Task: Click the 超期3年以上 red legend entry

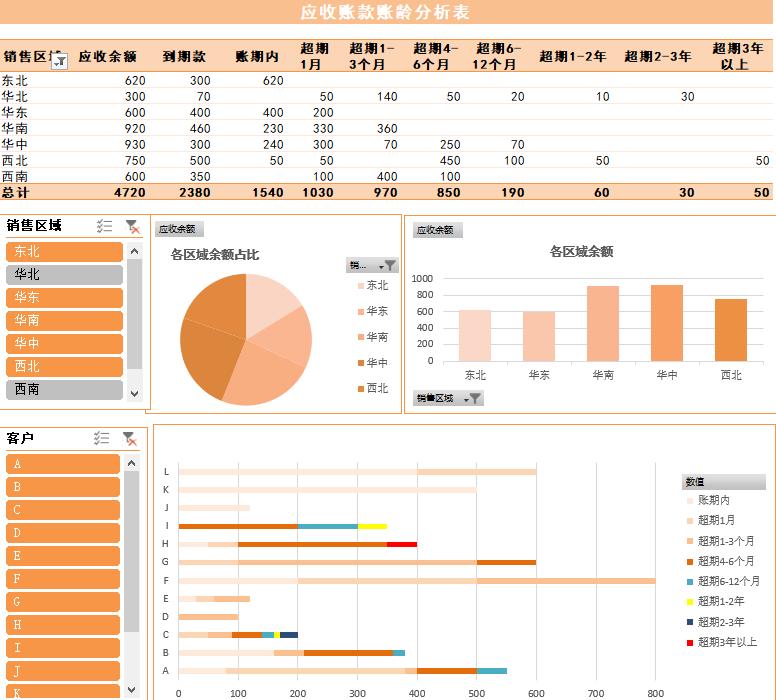Action: click(722, 643)
